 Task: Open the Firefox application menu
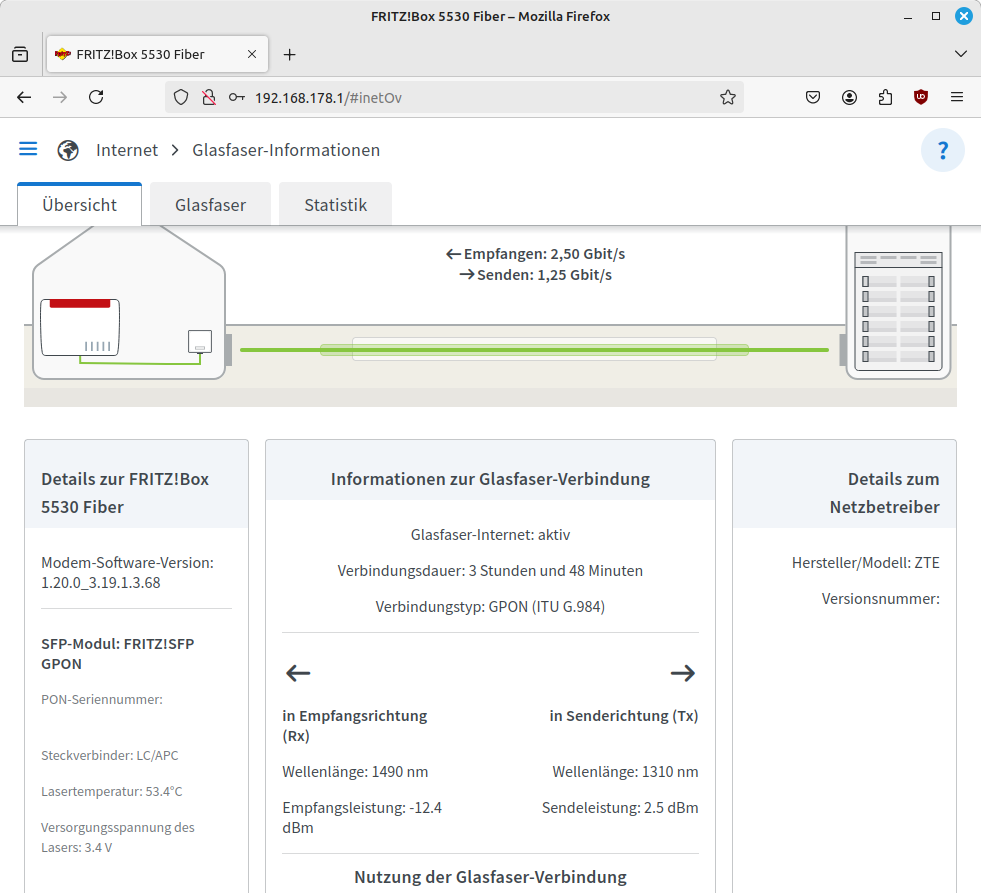point(957,97)
